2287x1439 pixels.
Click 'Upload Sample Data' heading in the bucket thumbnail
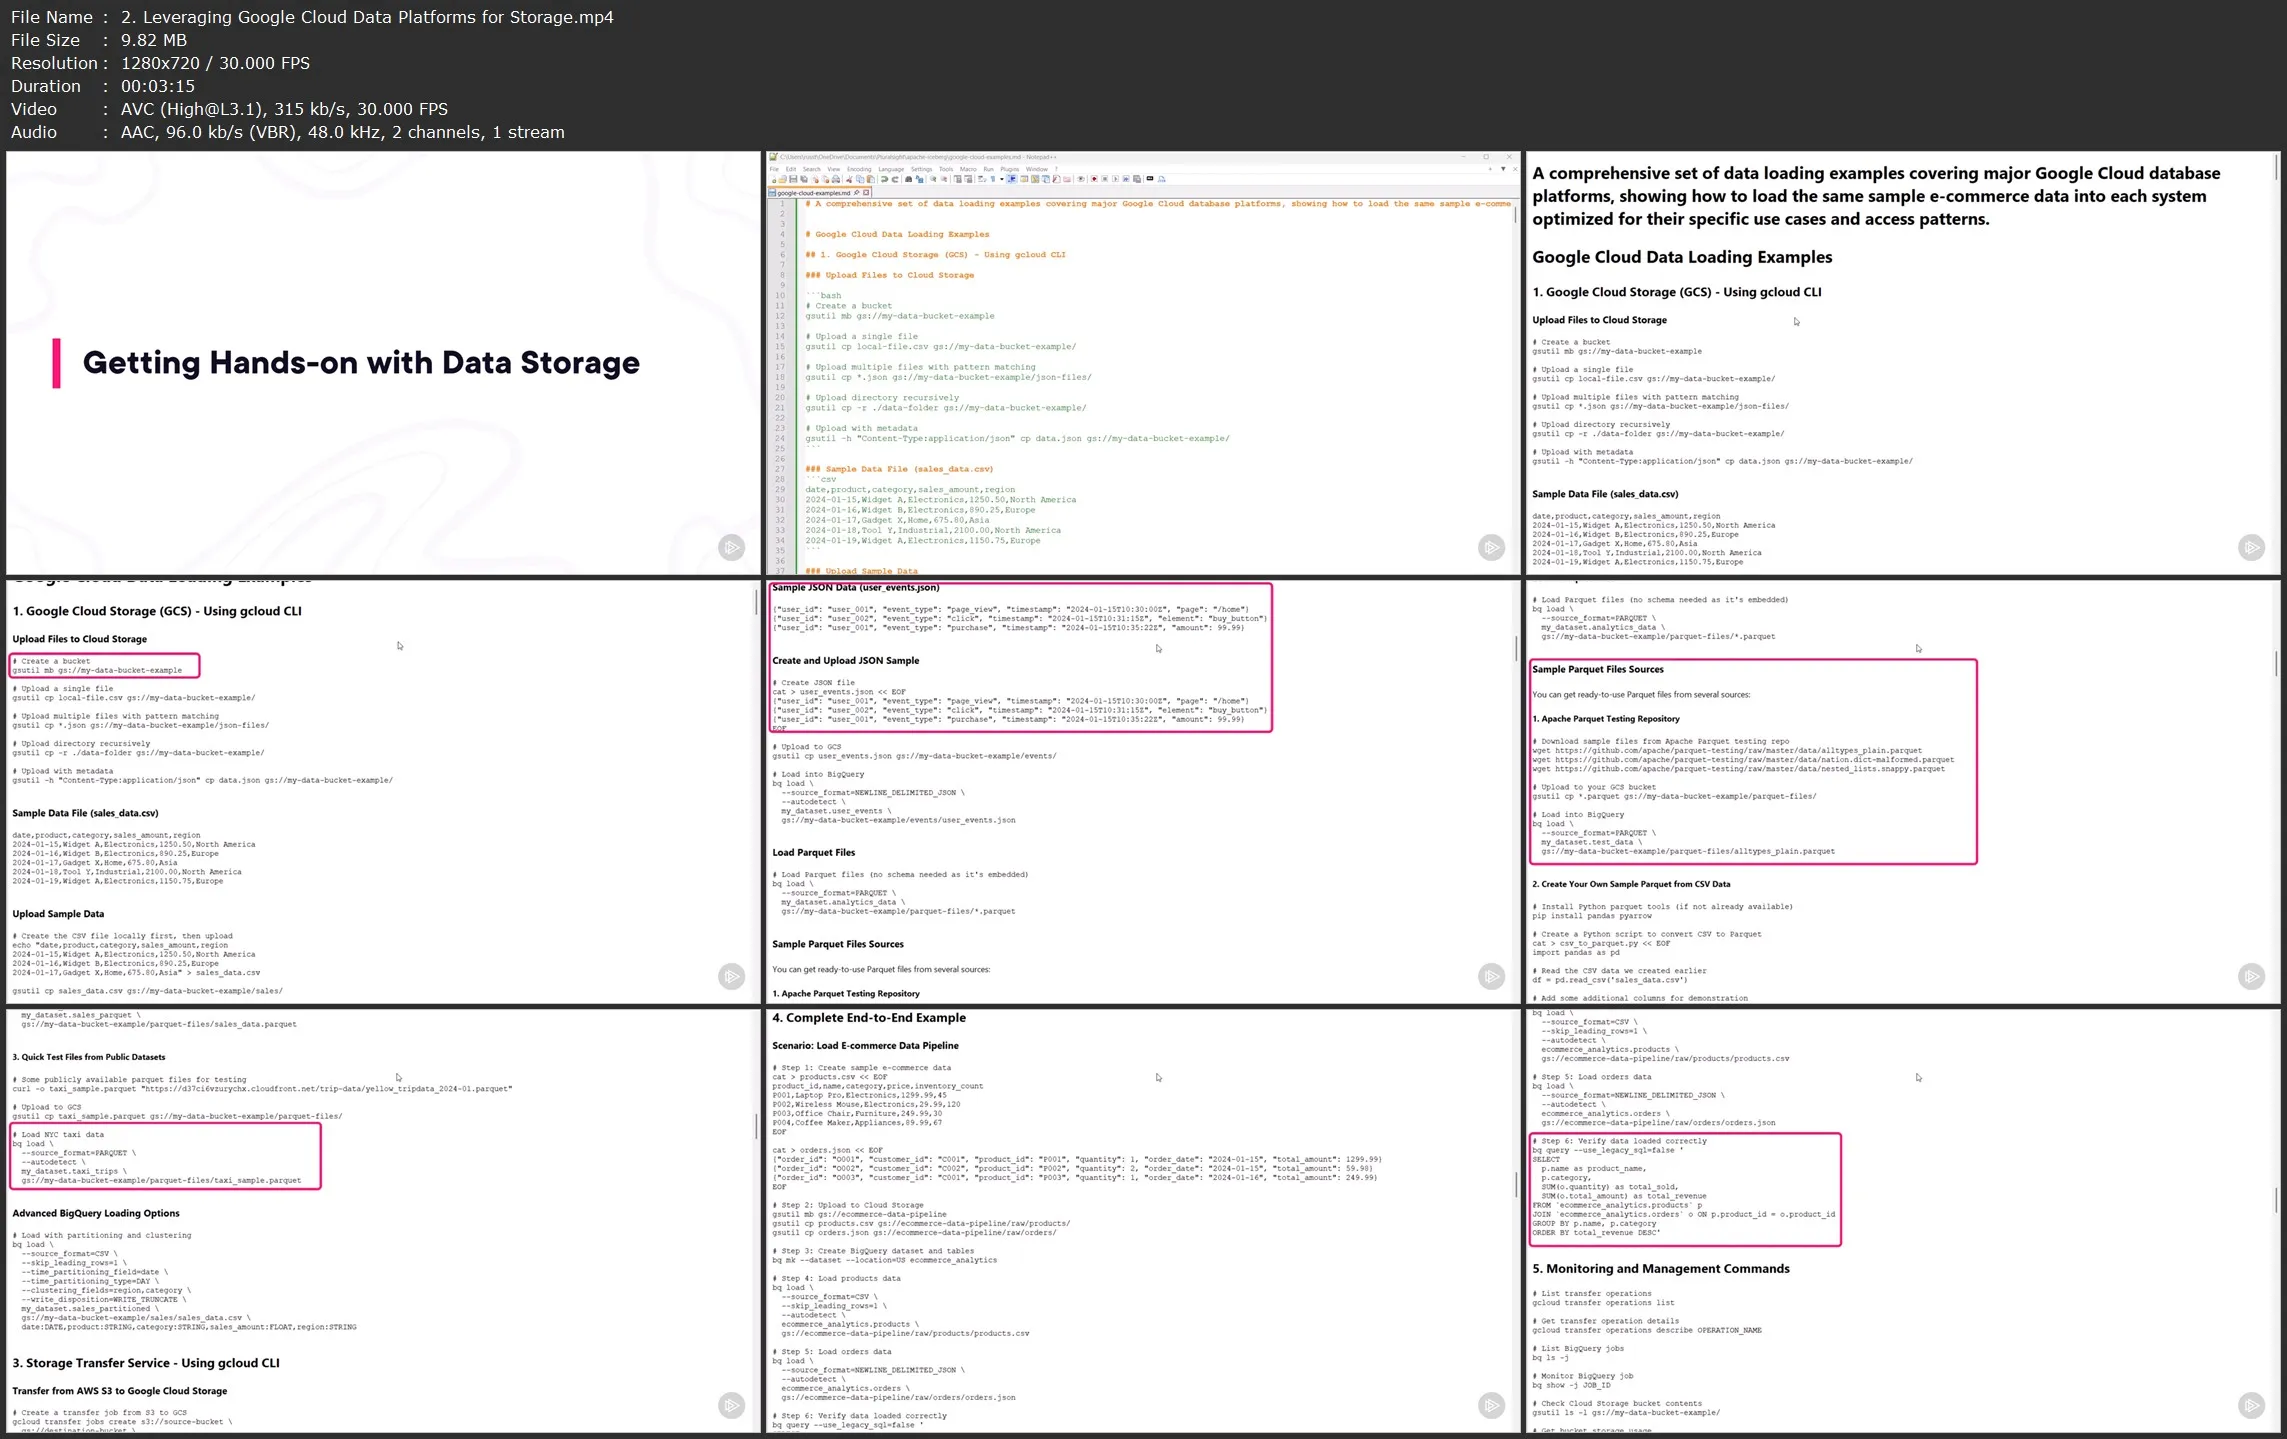coord(58,914)
